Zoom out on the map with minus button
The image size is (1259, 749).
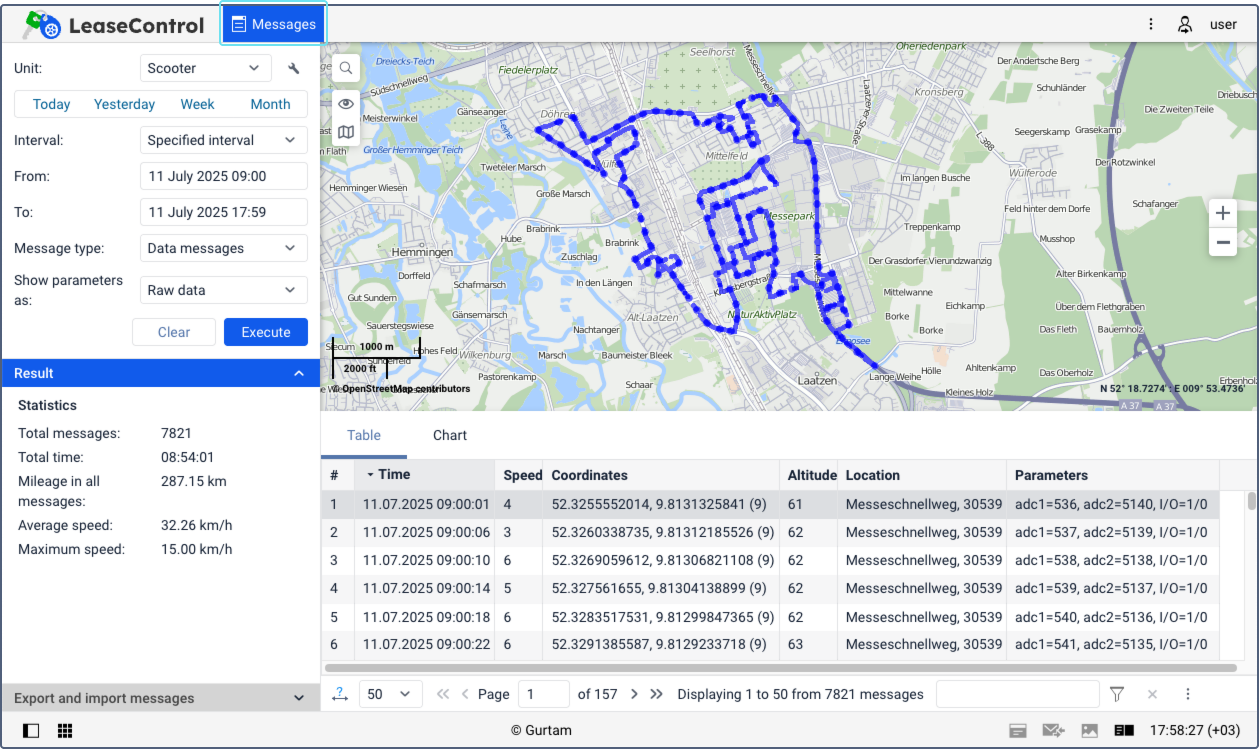1223,242
